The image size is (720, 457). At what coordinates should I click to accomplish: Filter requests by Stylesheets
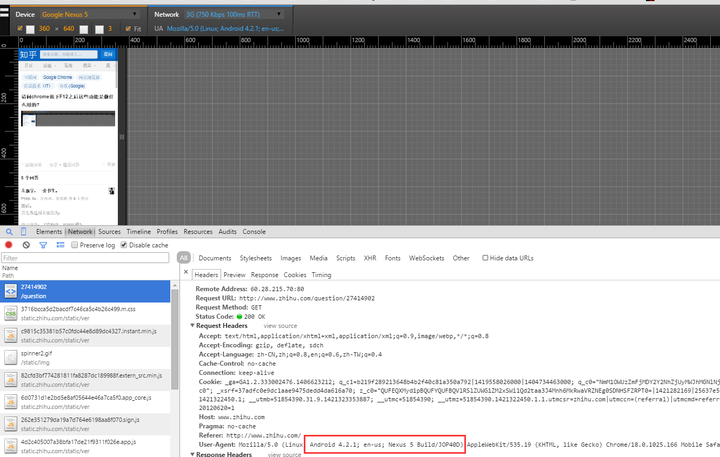pos(256,258)
